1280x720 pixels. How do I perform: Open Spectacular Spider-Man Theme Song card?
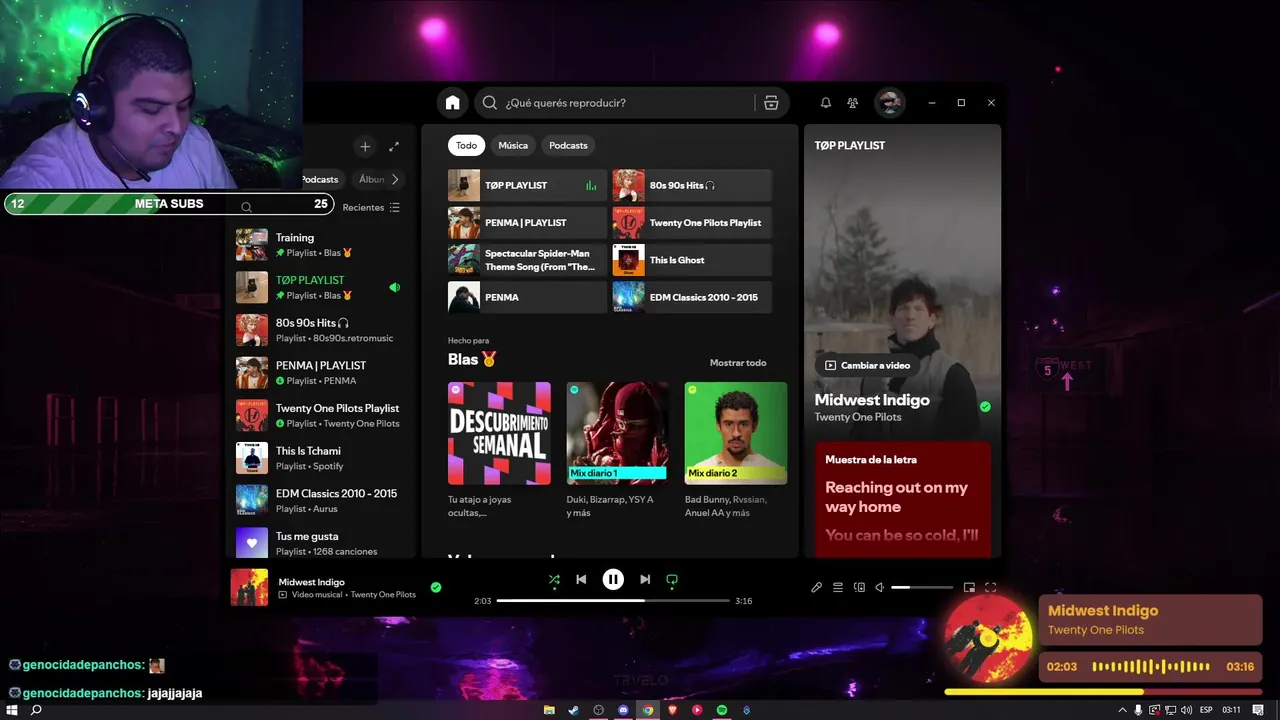pyautogui.click(x=527, y=260)
